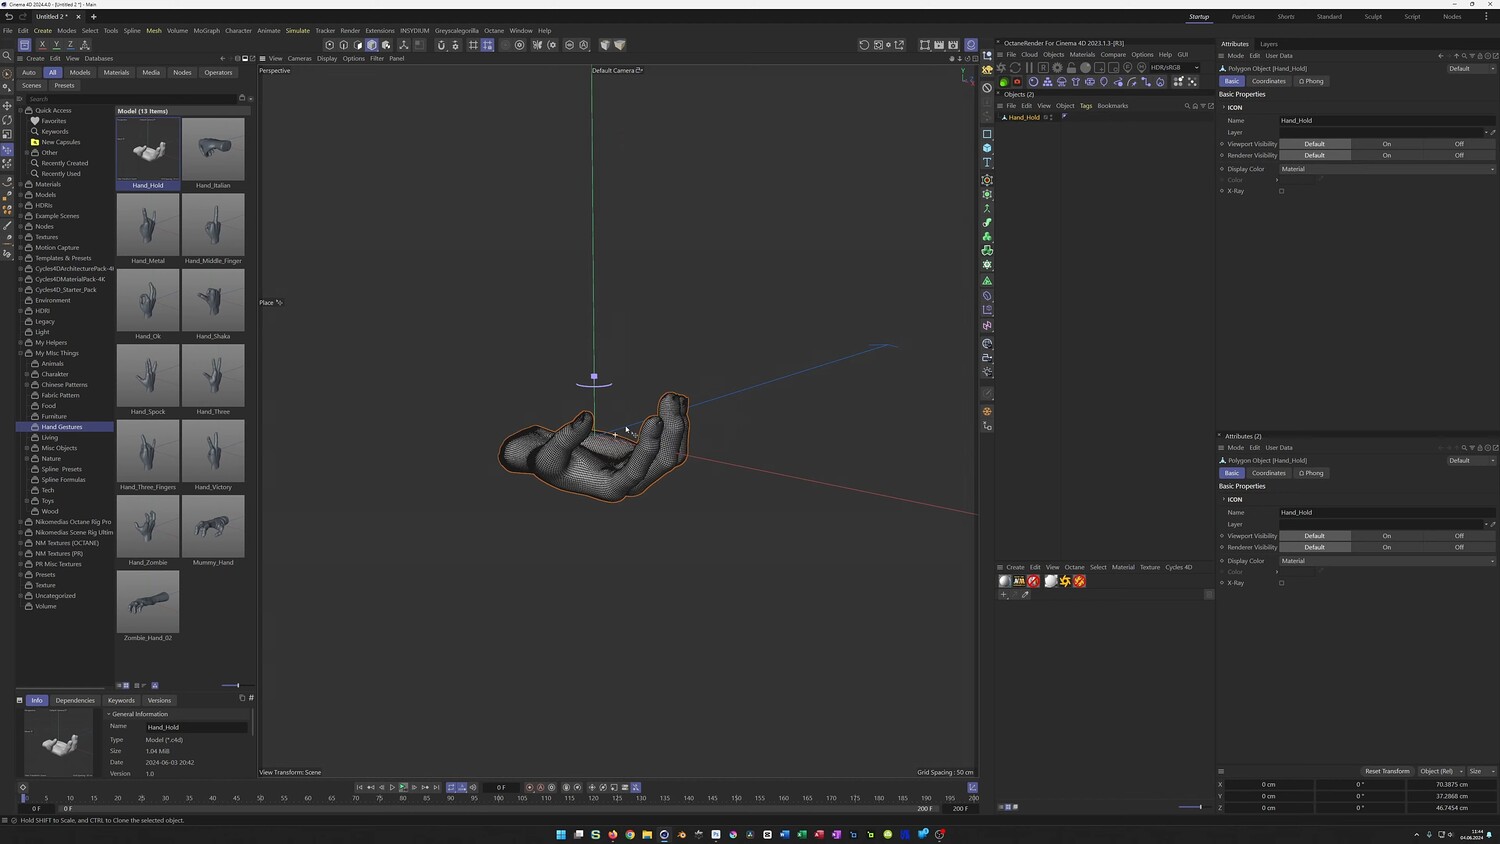1500x844 pixels.
Task: Select the Hand_Zombie asset thumbnail
Action: point(148,526)
